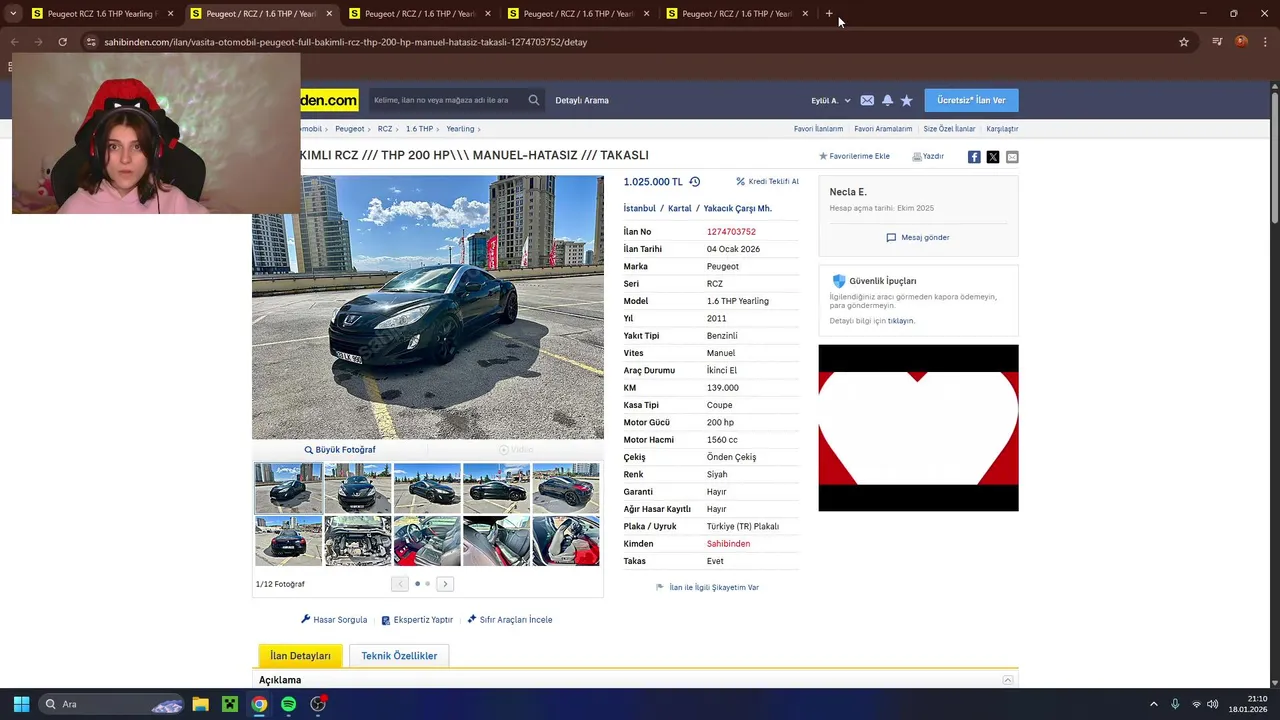Click the search magnifier icon in search box
Image resolution: width=1280 pixels, height=720 pixels.
tap(534, 100)
